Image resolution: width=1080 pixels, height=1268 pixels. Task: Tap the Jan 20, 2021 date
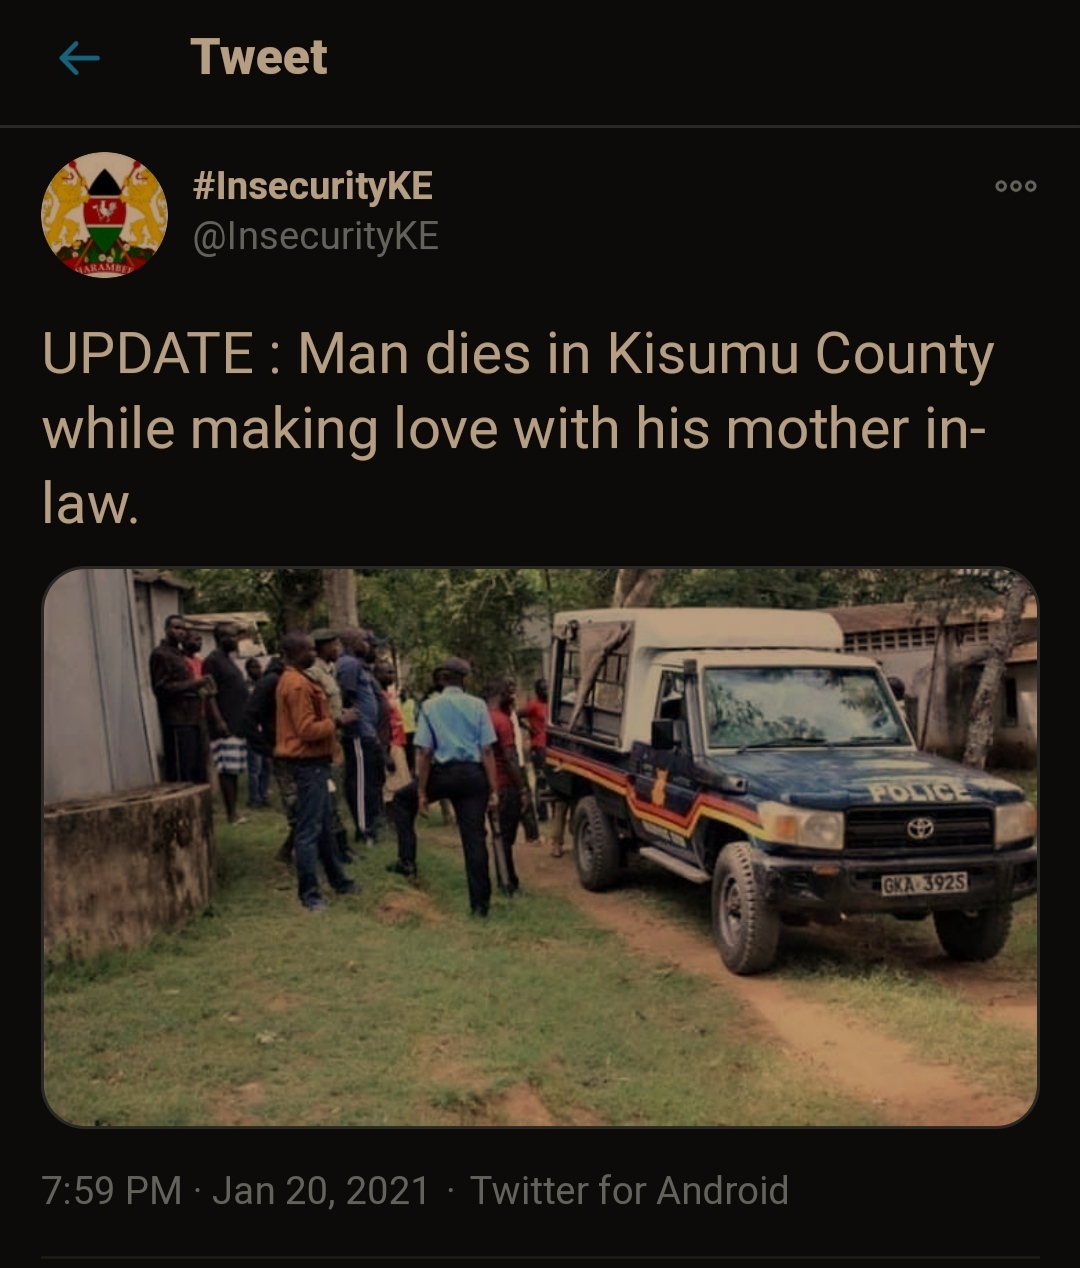click(x=320, y=1191)
